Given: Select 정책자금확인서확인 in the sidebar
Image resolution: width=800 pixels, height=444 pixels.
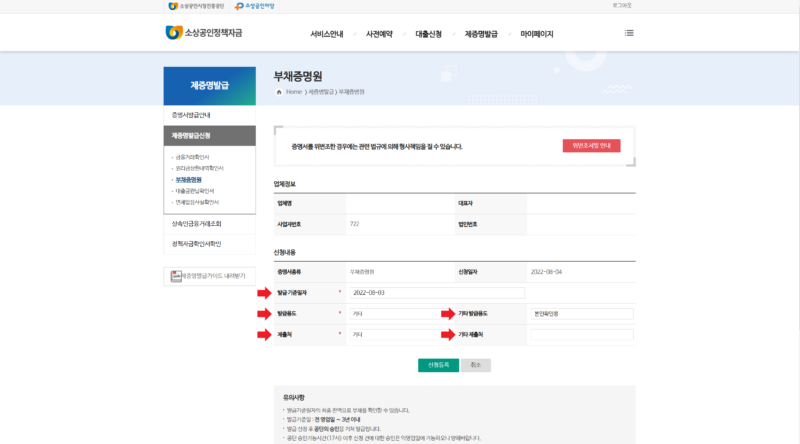Looking at the screenshot, I should pyautogui.click(x=210, y=244).
